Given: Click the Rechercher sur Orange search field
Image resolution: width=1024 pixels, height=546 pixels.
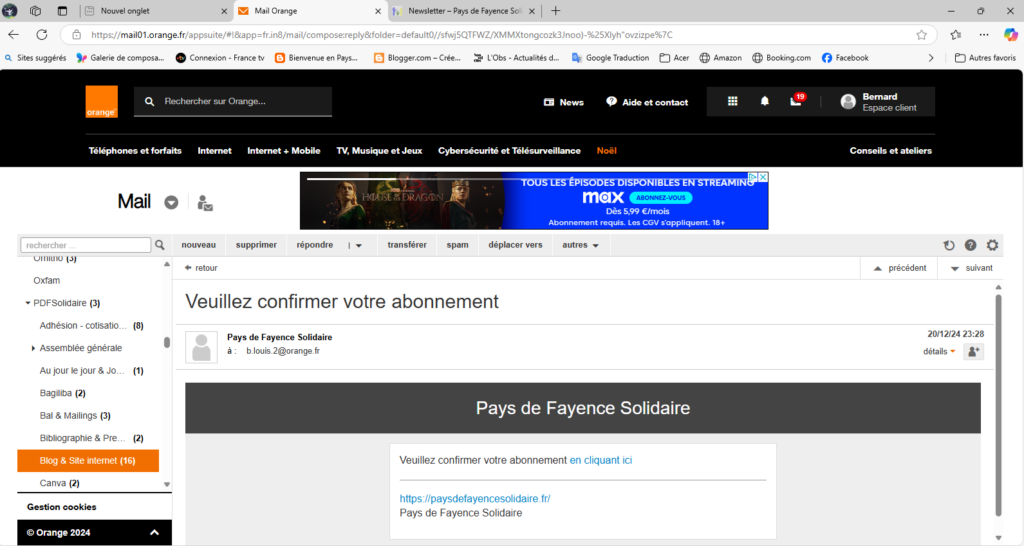Looking at the screenshot, I should pyautogui.click(x=245, y=102).
